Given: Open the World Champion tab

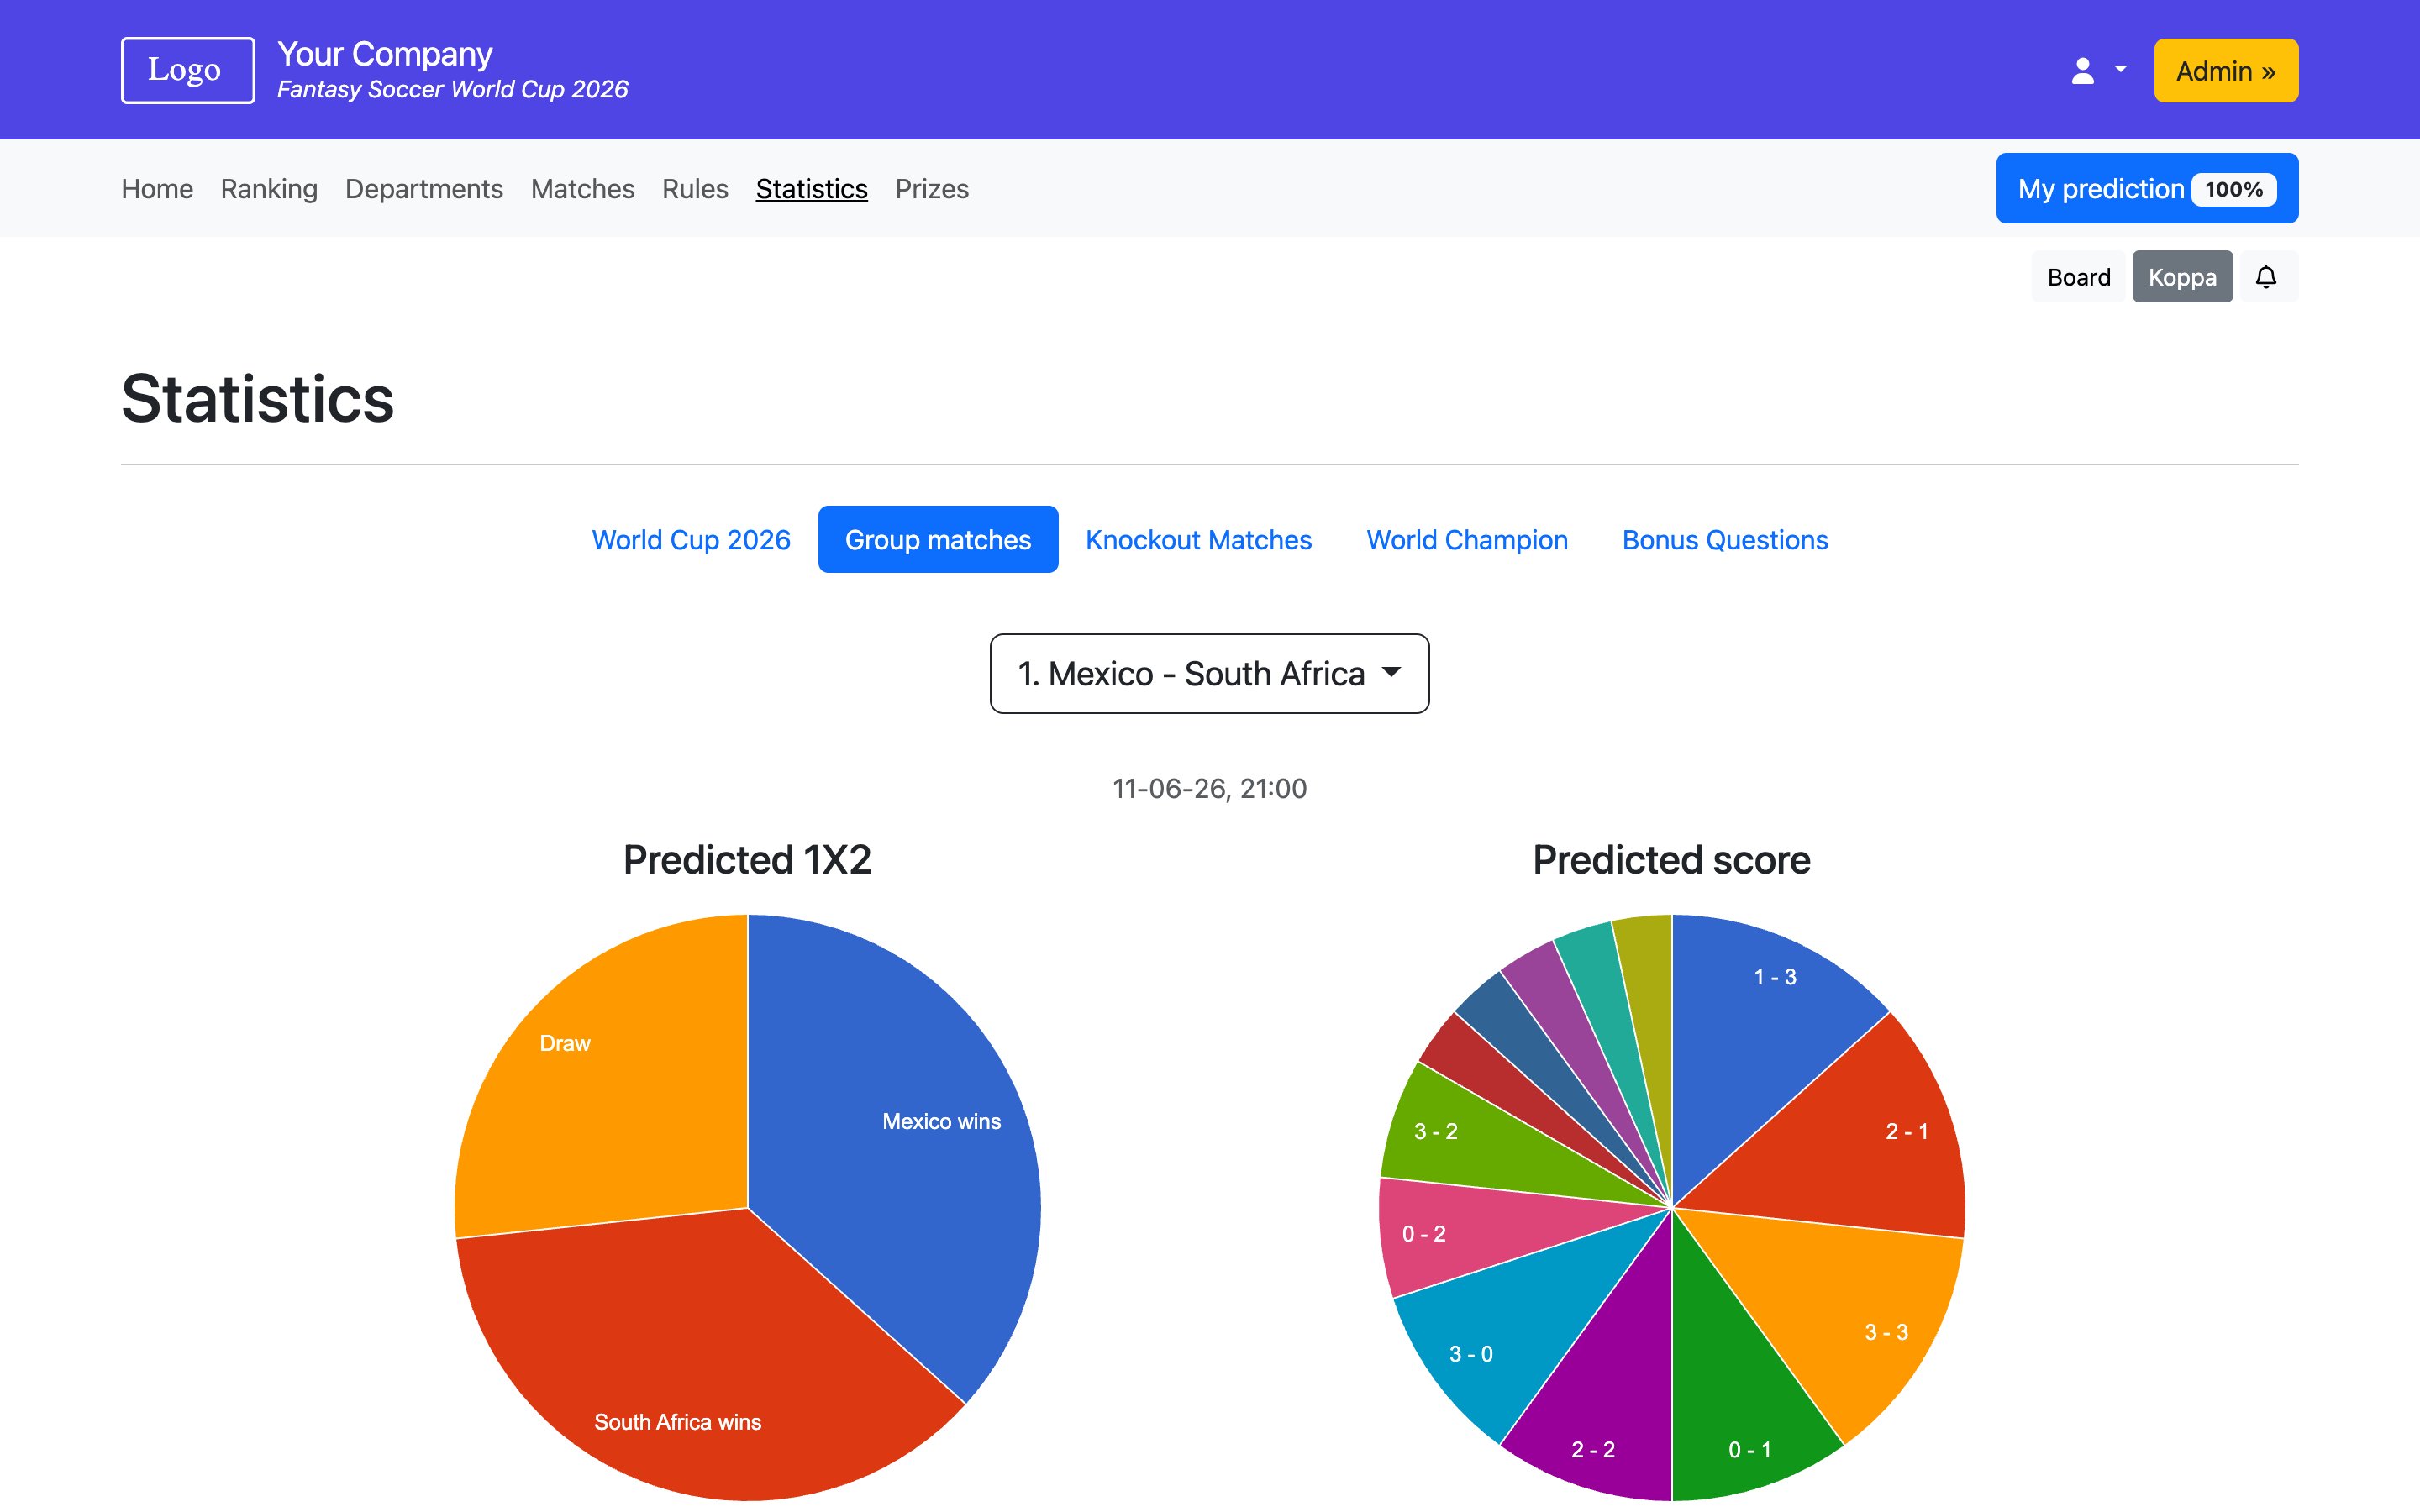Looking at the screenshot, I should (x=1467, y=540).
